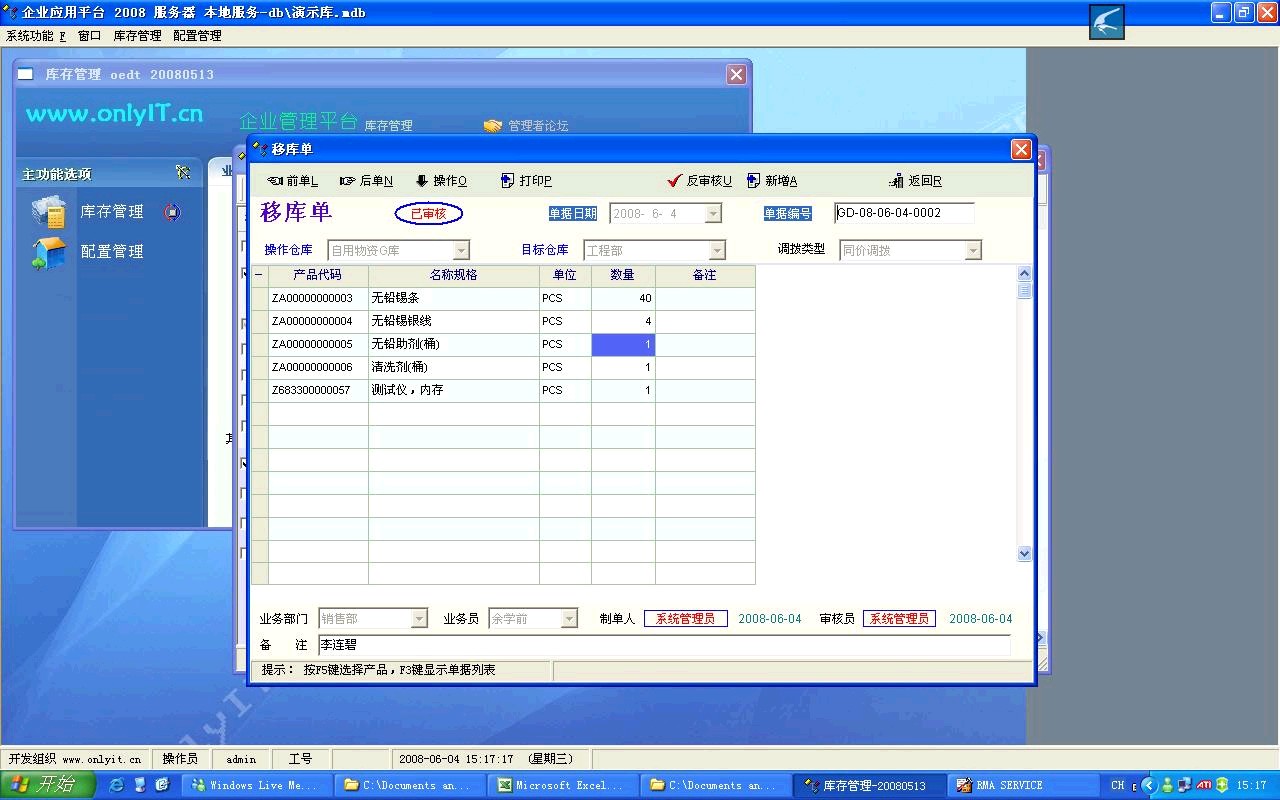
Task: Expand the 操作仓库 dropdown
Action: click(461, 250)
